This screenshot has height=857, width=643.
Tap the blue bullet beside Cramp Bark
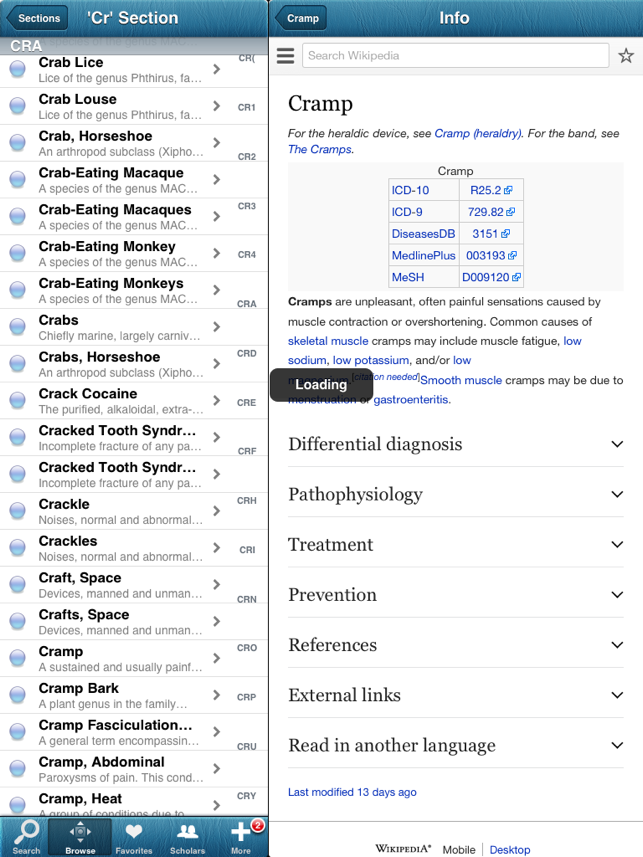pos(17,696)
